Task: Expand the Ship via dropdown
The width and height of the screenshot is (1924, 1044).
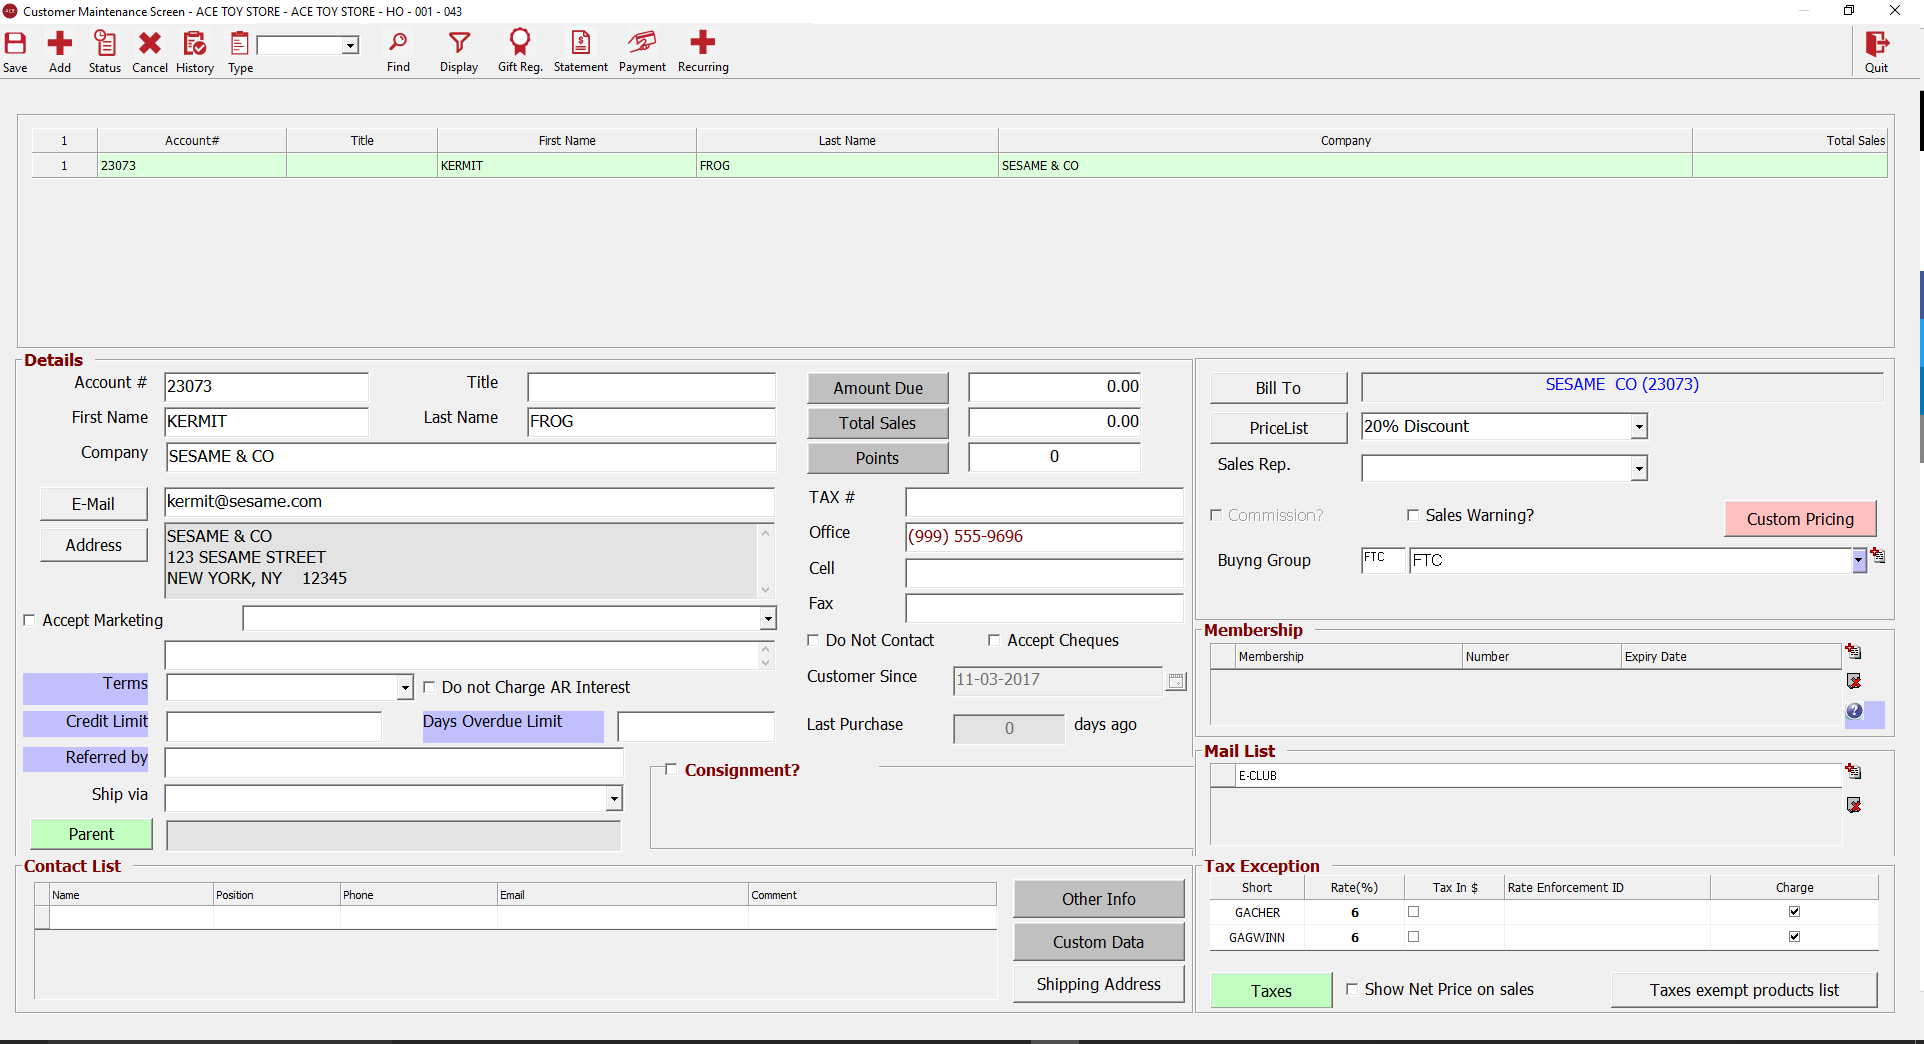Action: tap(613, 798)
